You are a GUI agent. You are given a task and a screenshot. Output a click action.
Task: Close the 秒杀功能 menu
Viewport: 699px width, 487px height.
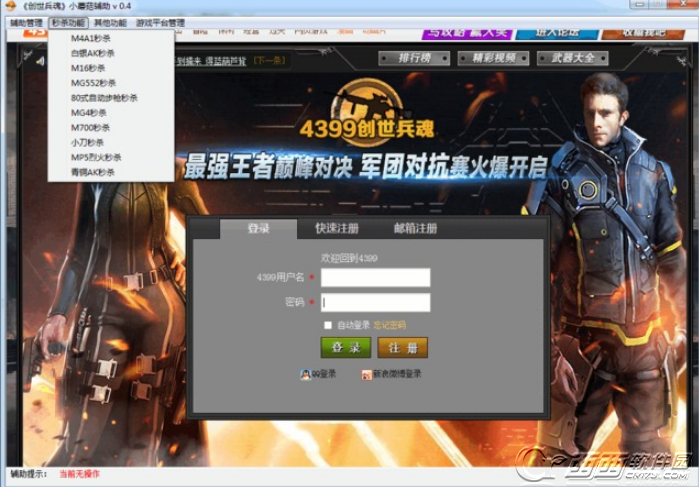click(x=68, y=23)
